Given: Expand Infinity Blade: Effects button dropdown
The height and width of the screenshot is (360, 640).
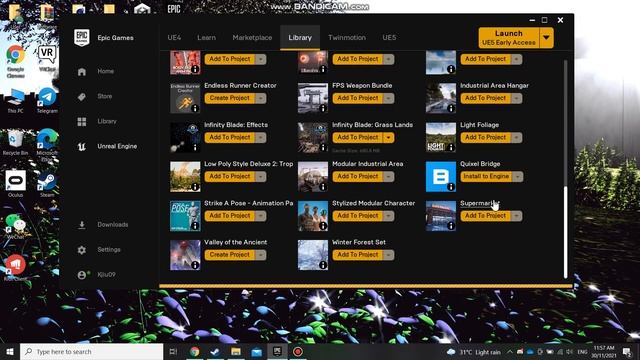Looking at the screenshot, I should click(x=260, y=137).
